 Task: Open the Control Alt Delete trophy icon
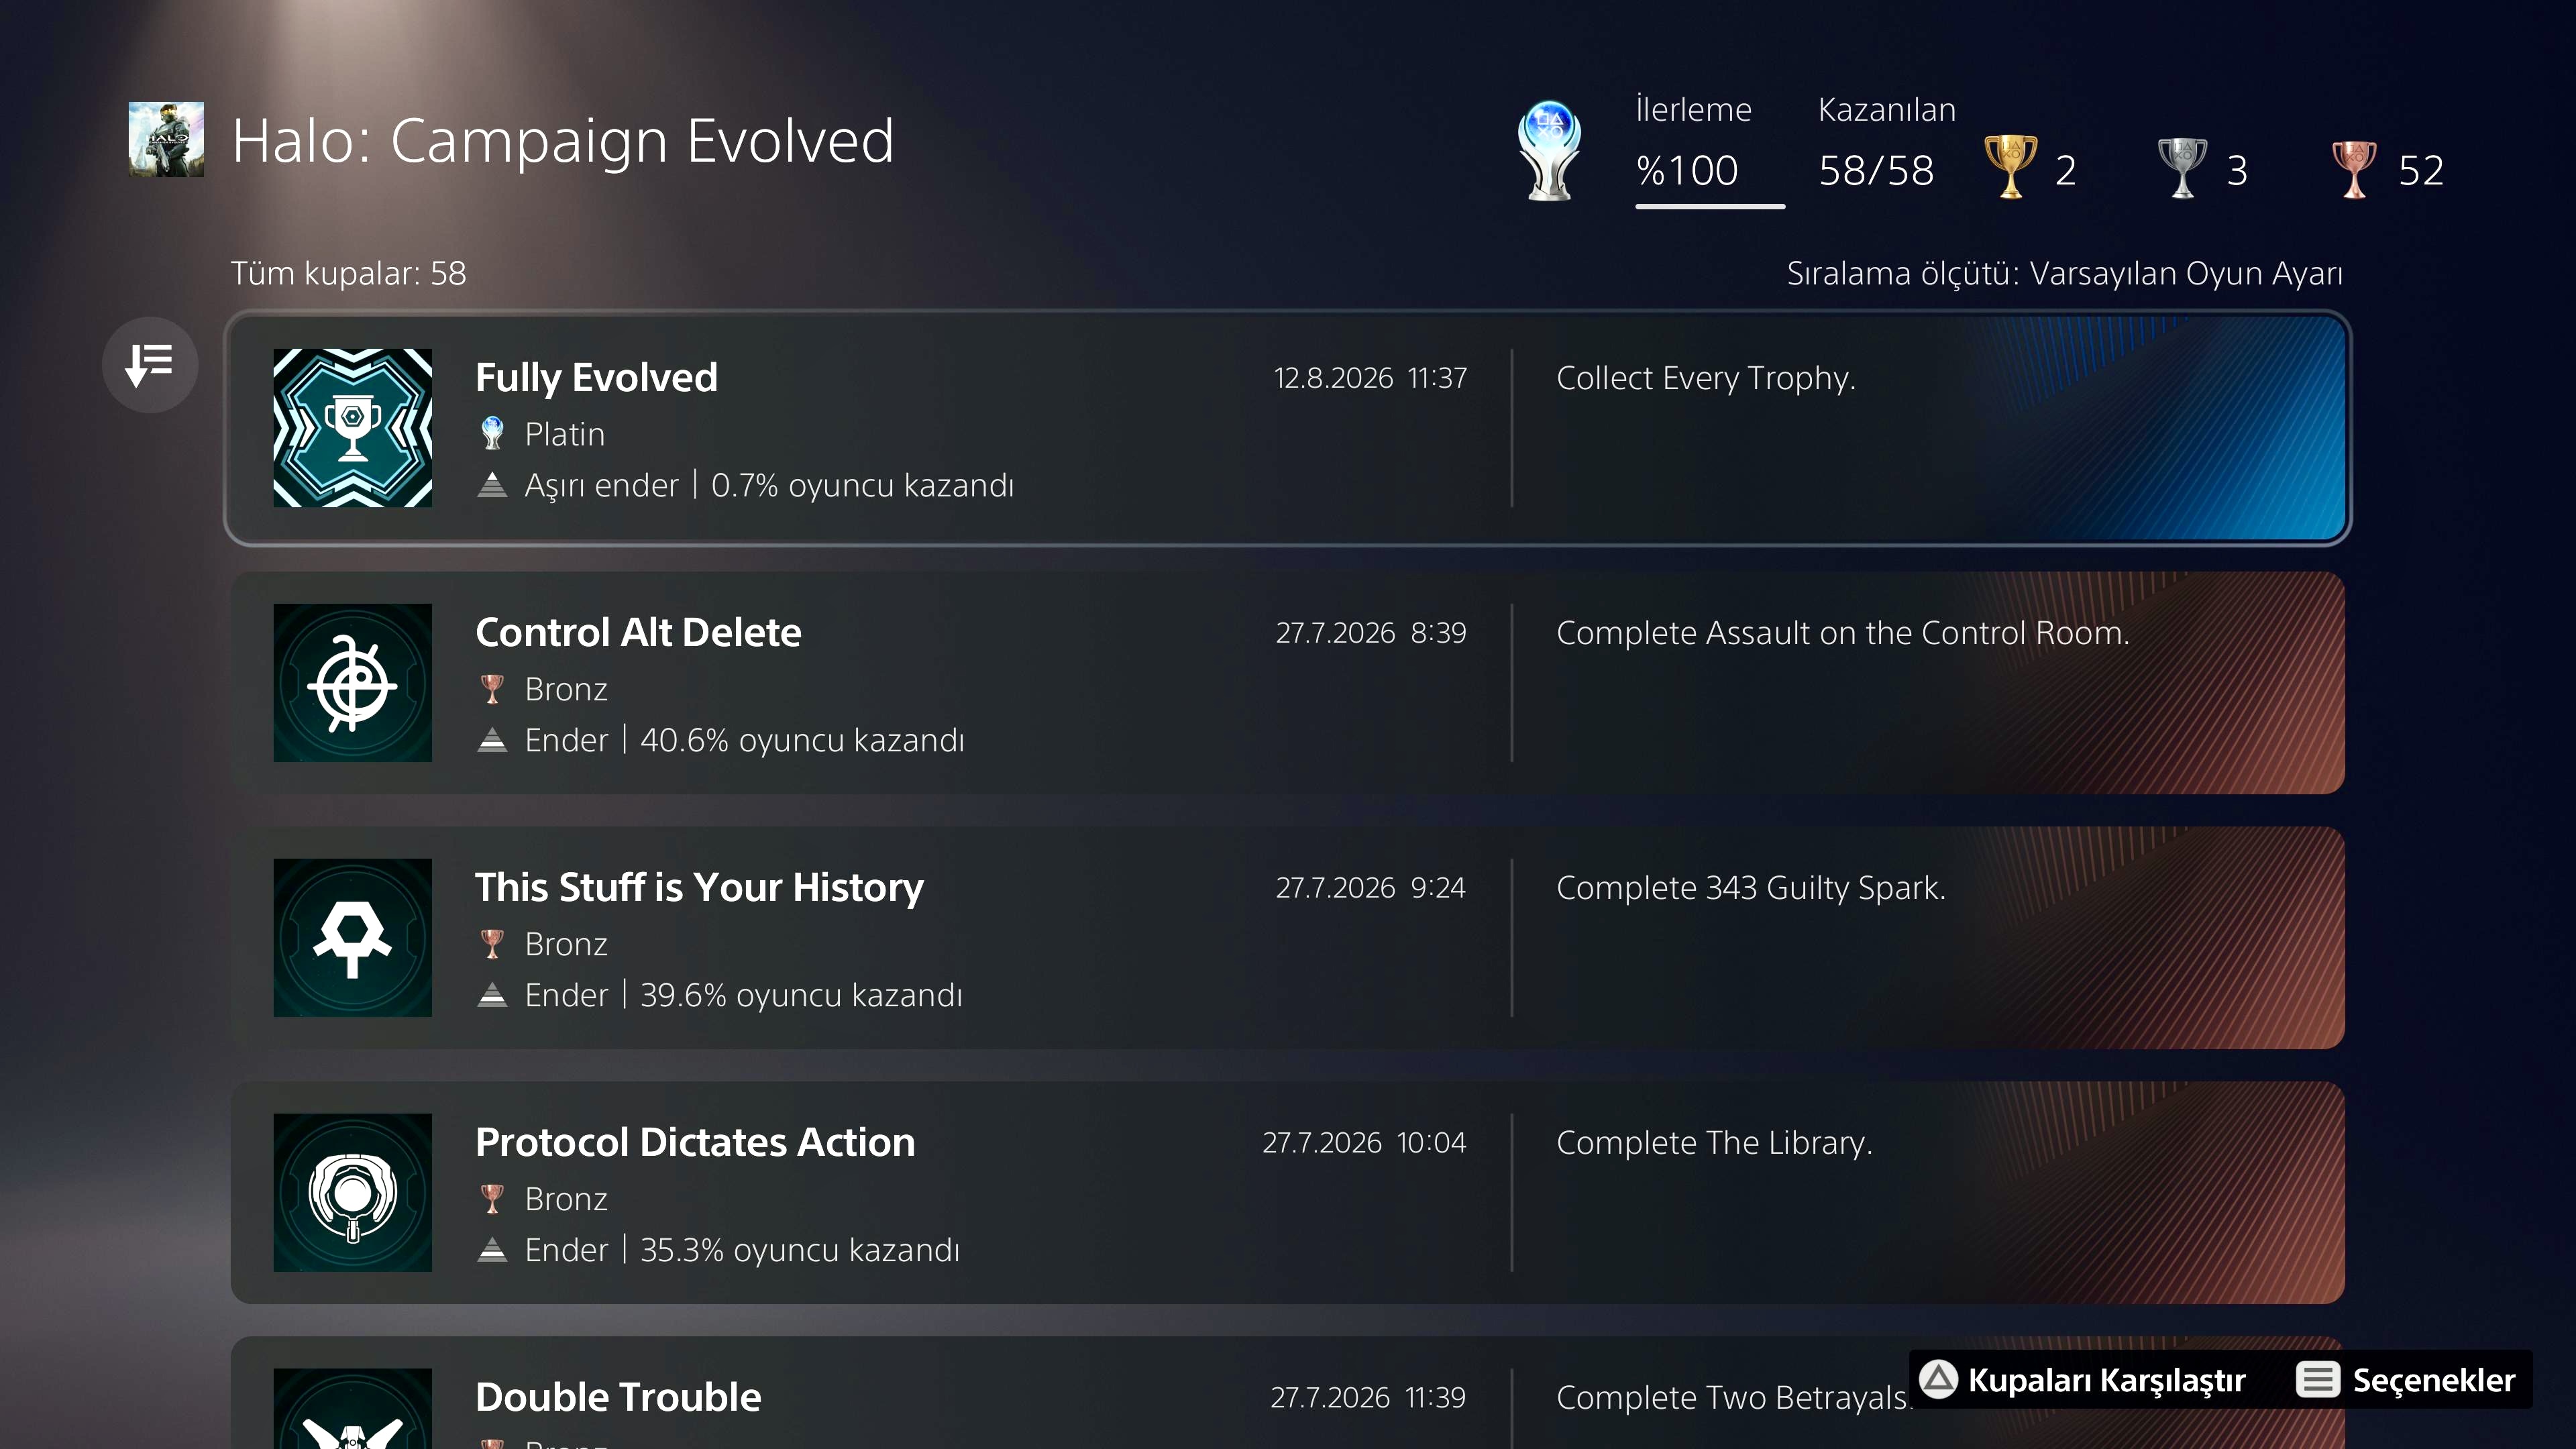pos(353,683)
